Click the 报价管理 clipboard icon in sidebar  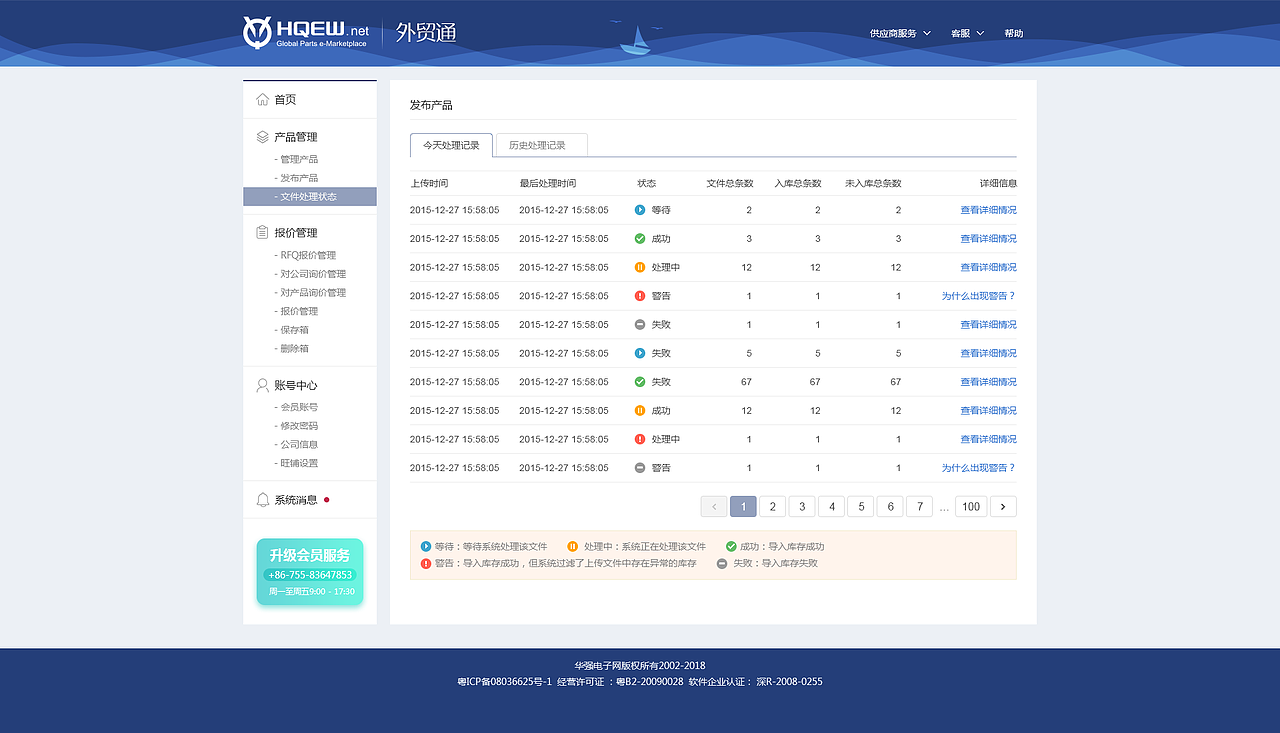[x=260, y=231]
